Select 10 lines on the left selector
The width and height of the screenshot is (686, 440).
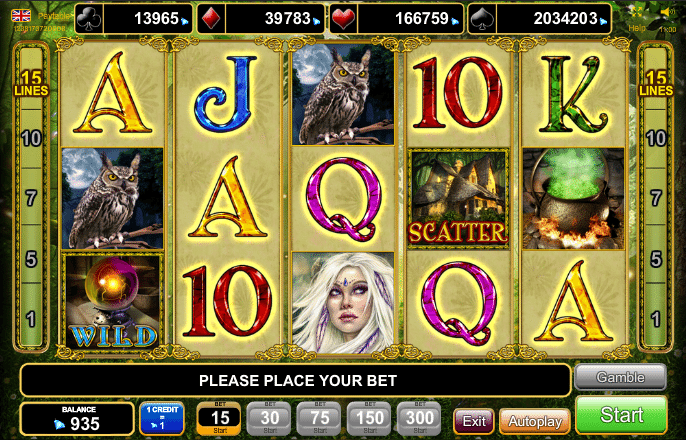(x=31, y=139)
